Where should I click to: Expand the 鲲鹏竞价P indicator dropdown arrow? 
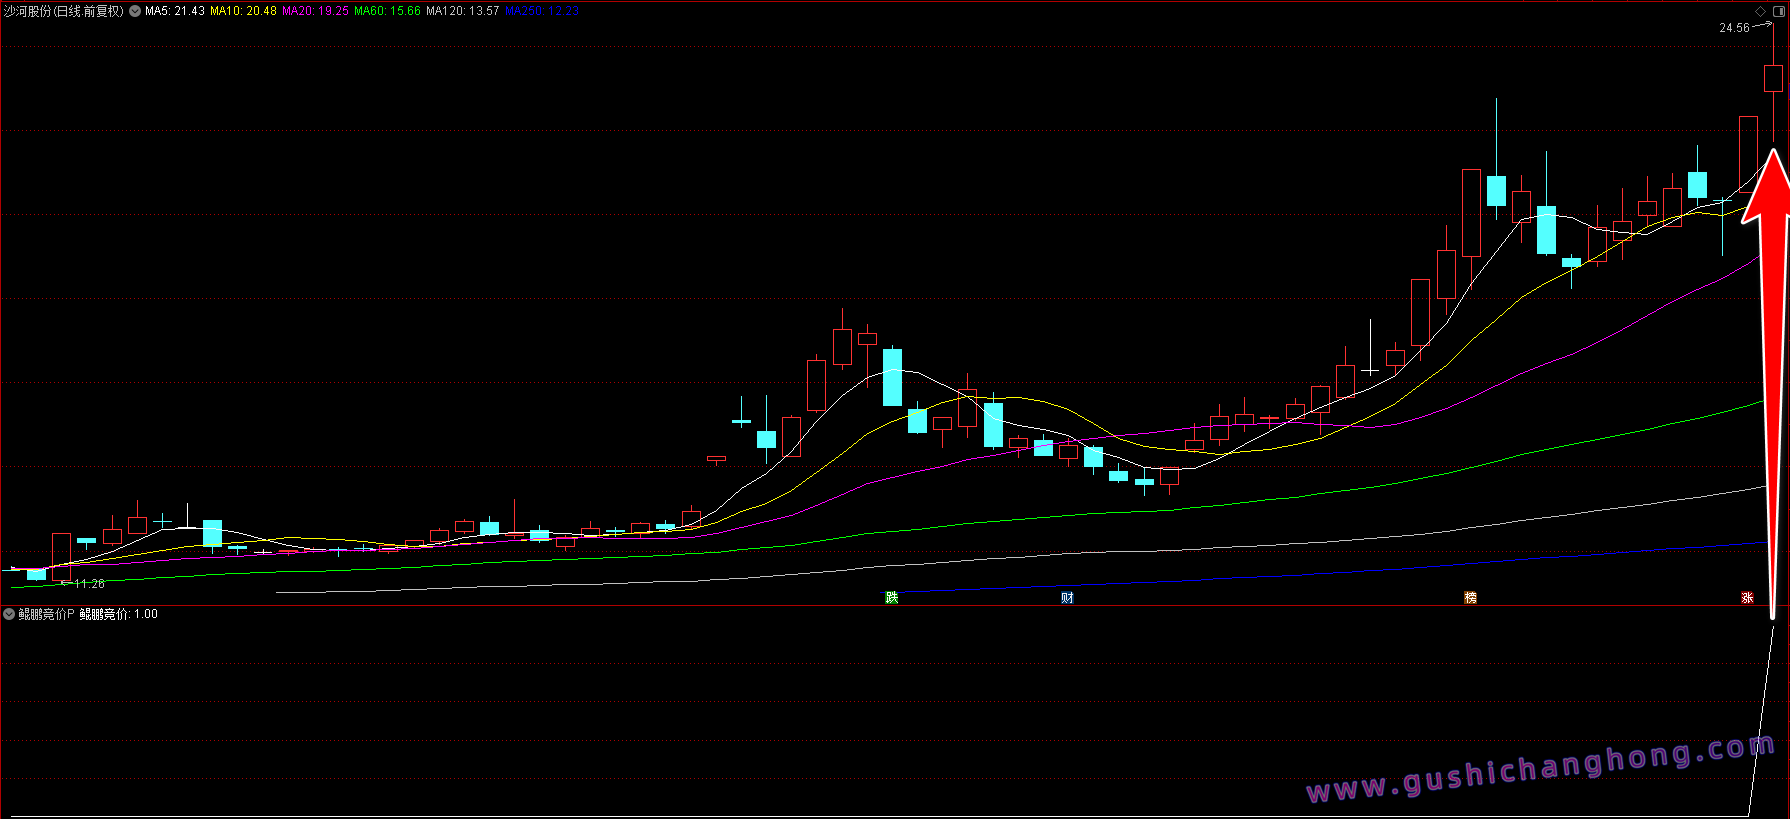tap(9, 614)
